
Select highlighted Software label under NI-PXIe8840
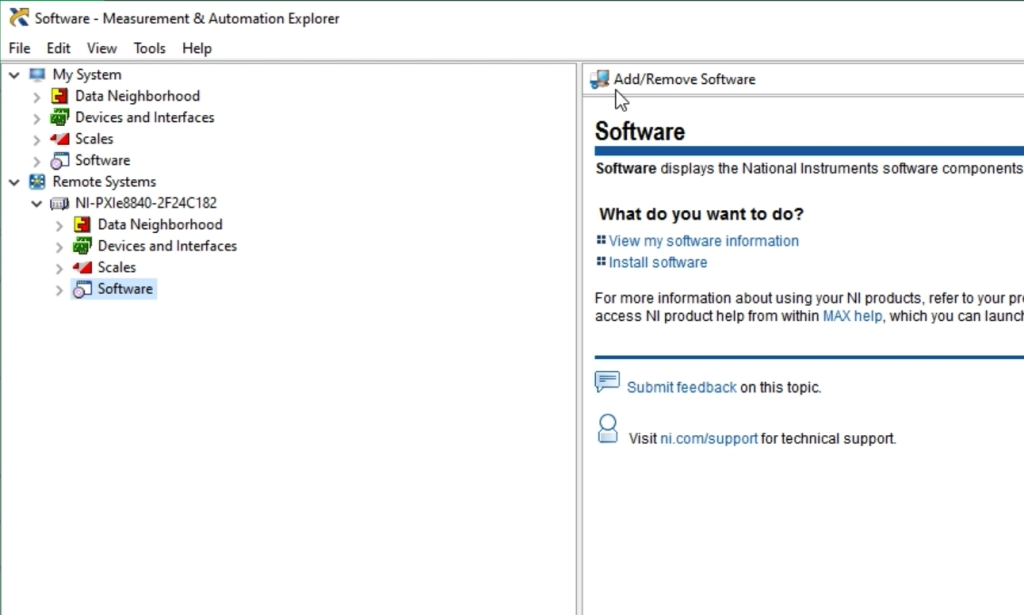pyautogui.click(x=125, y=289)
